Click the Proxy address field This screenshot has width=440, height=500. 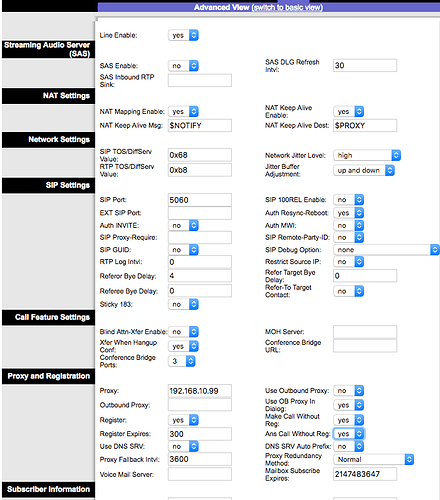point(200,391)
